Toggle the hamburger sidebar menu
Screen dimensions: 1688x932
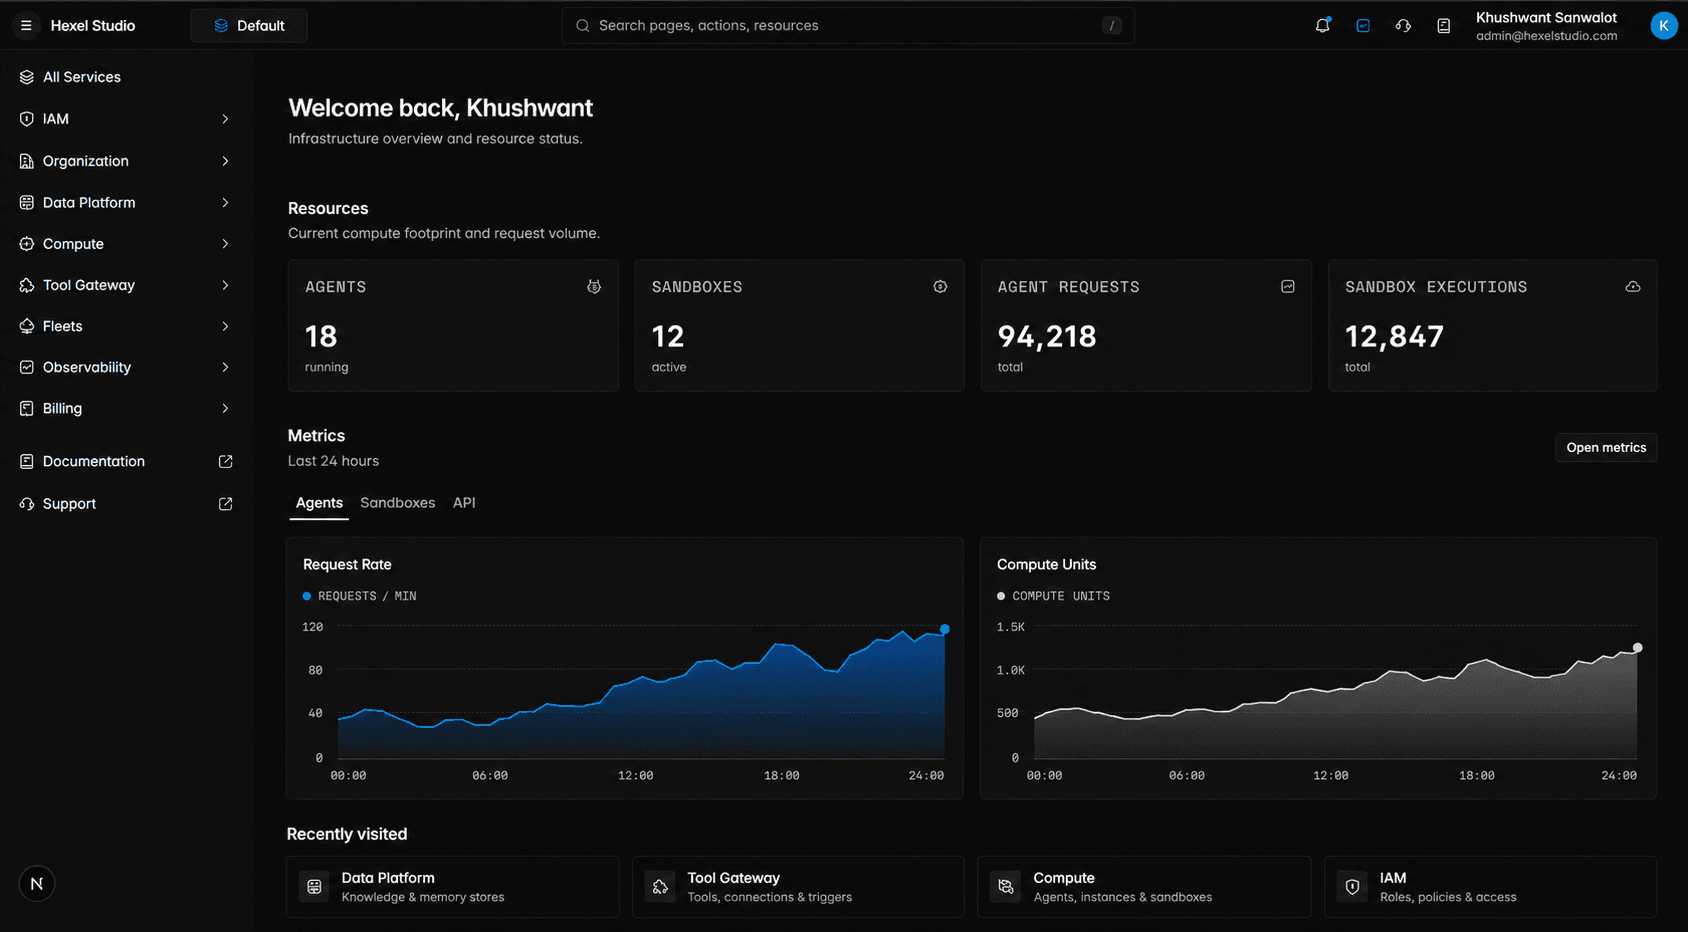point(26,26)
